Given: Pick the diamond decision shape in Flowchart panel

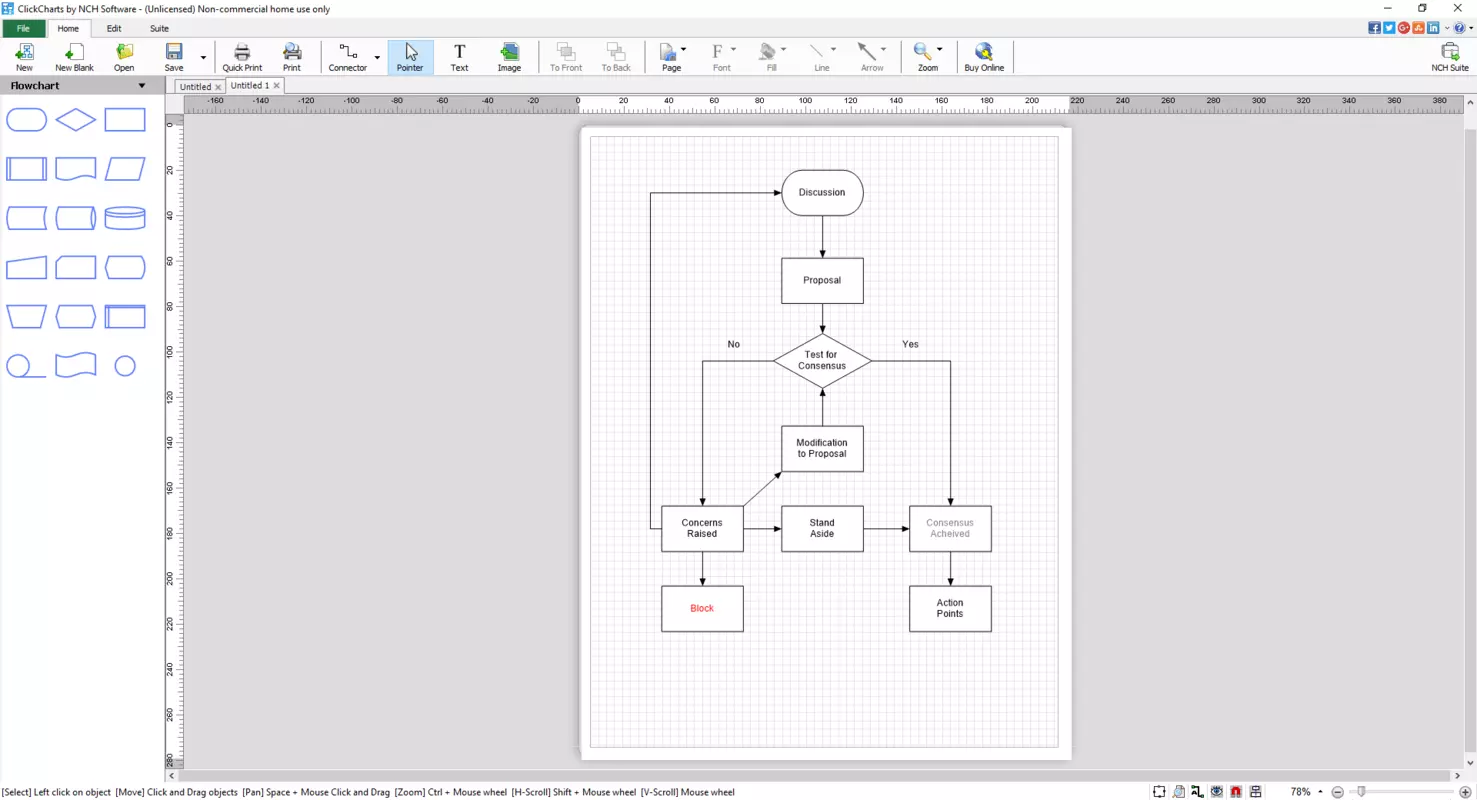Looking at the screenshot, I should pos(76,120).
